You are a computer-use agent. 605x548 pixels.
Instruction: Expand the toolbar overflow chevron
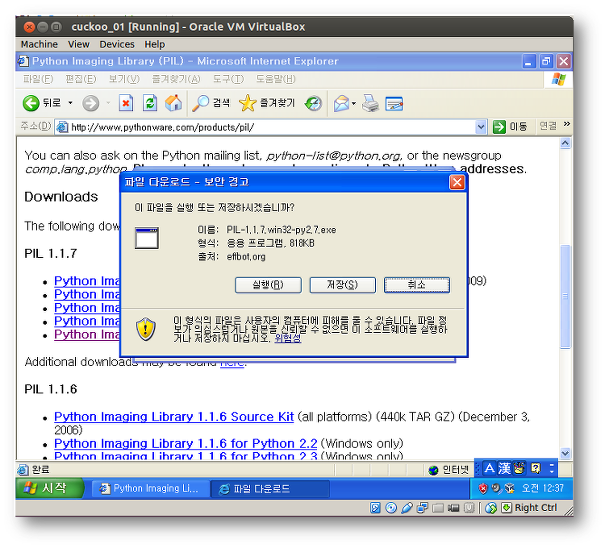(566, 124)
